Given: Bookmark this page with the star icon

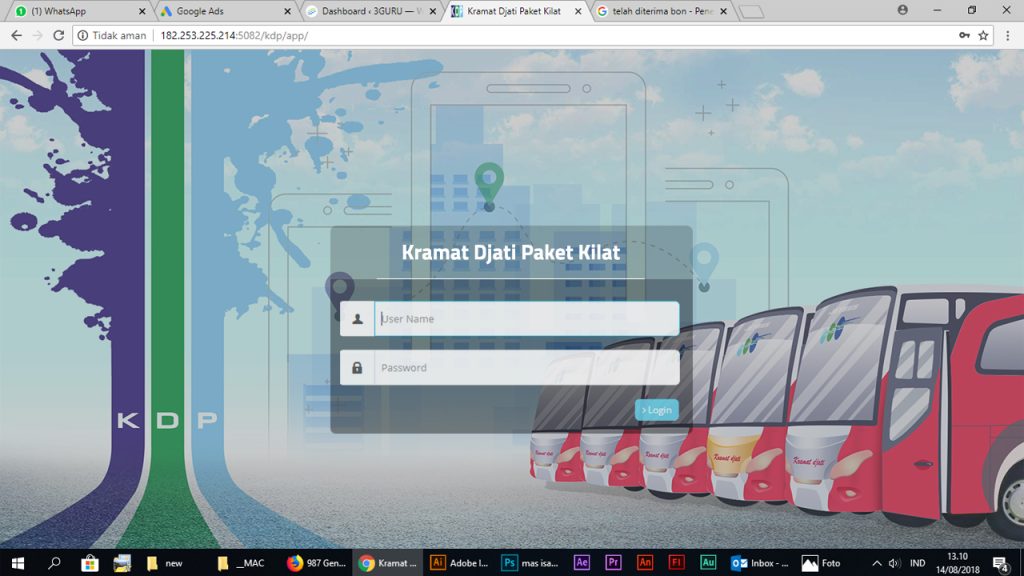Looking at the screenshot, I should [983, 35].
